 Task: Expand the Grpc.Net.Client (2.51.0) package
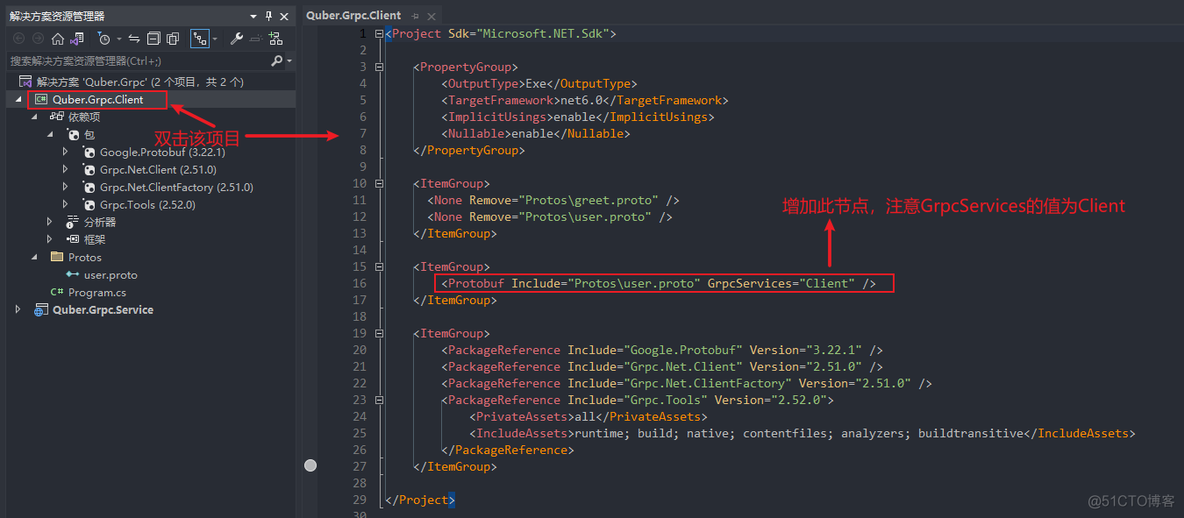click(66, 169)
